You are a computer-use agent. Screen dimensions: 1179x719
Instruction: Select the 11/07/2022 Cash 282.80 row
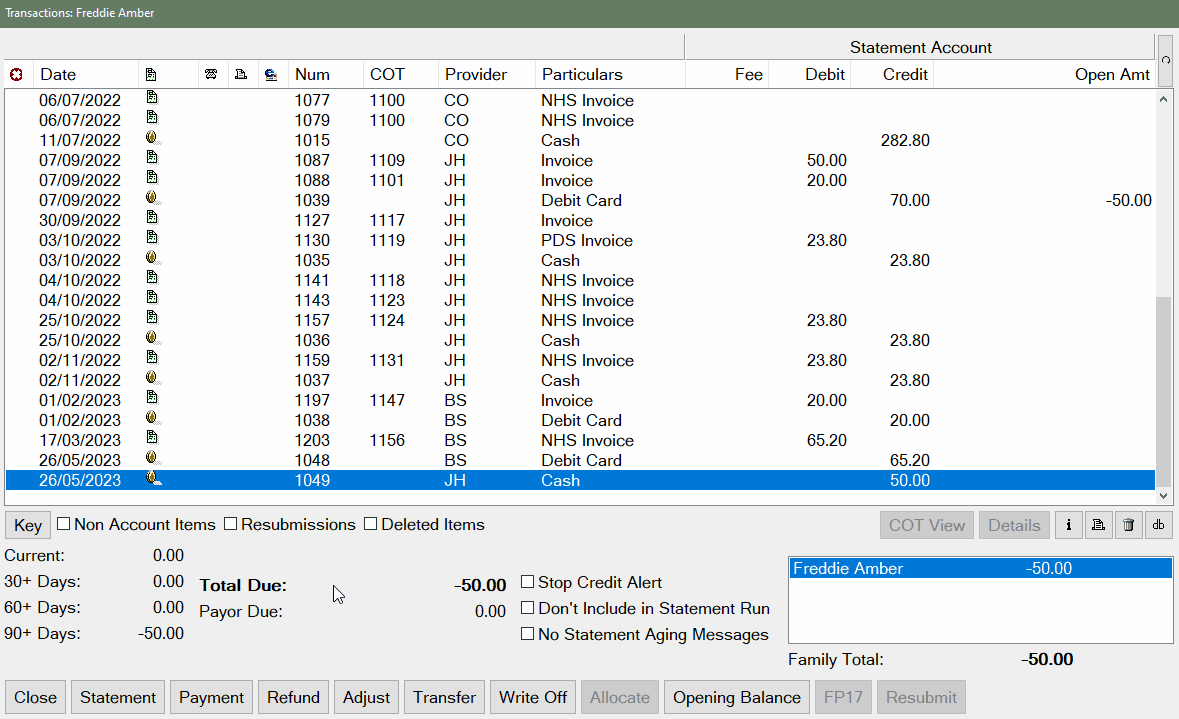580,140
